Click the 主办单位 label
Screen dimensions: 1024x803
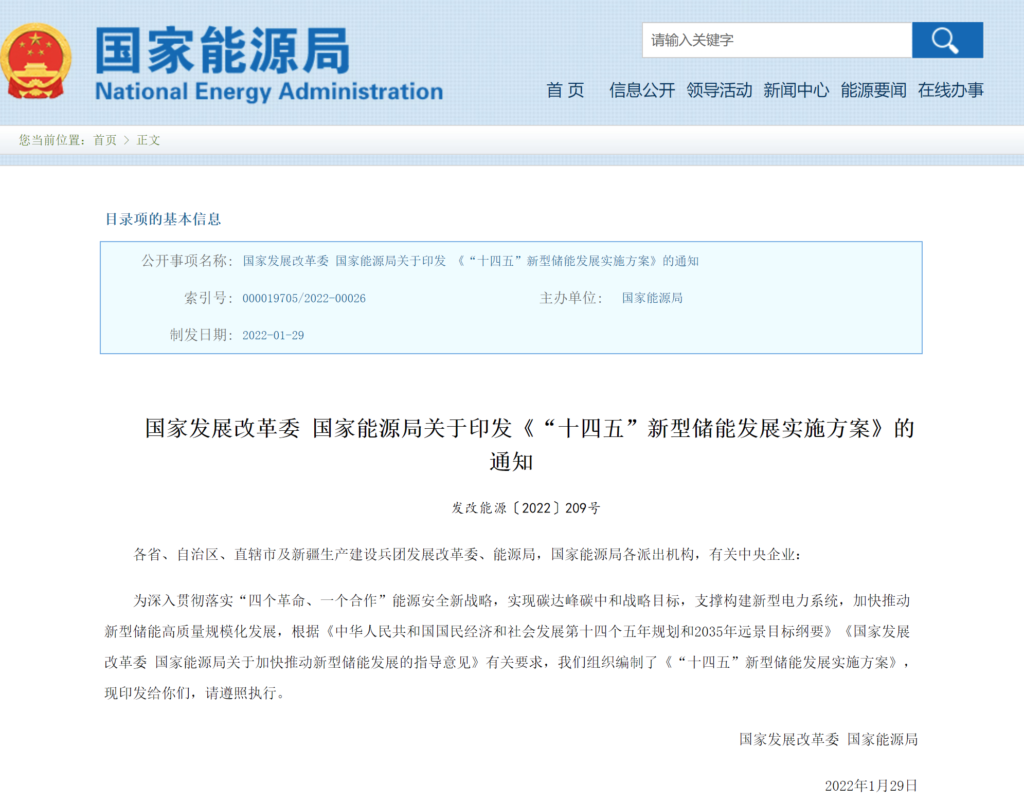click(x=571, y=298)
